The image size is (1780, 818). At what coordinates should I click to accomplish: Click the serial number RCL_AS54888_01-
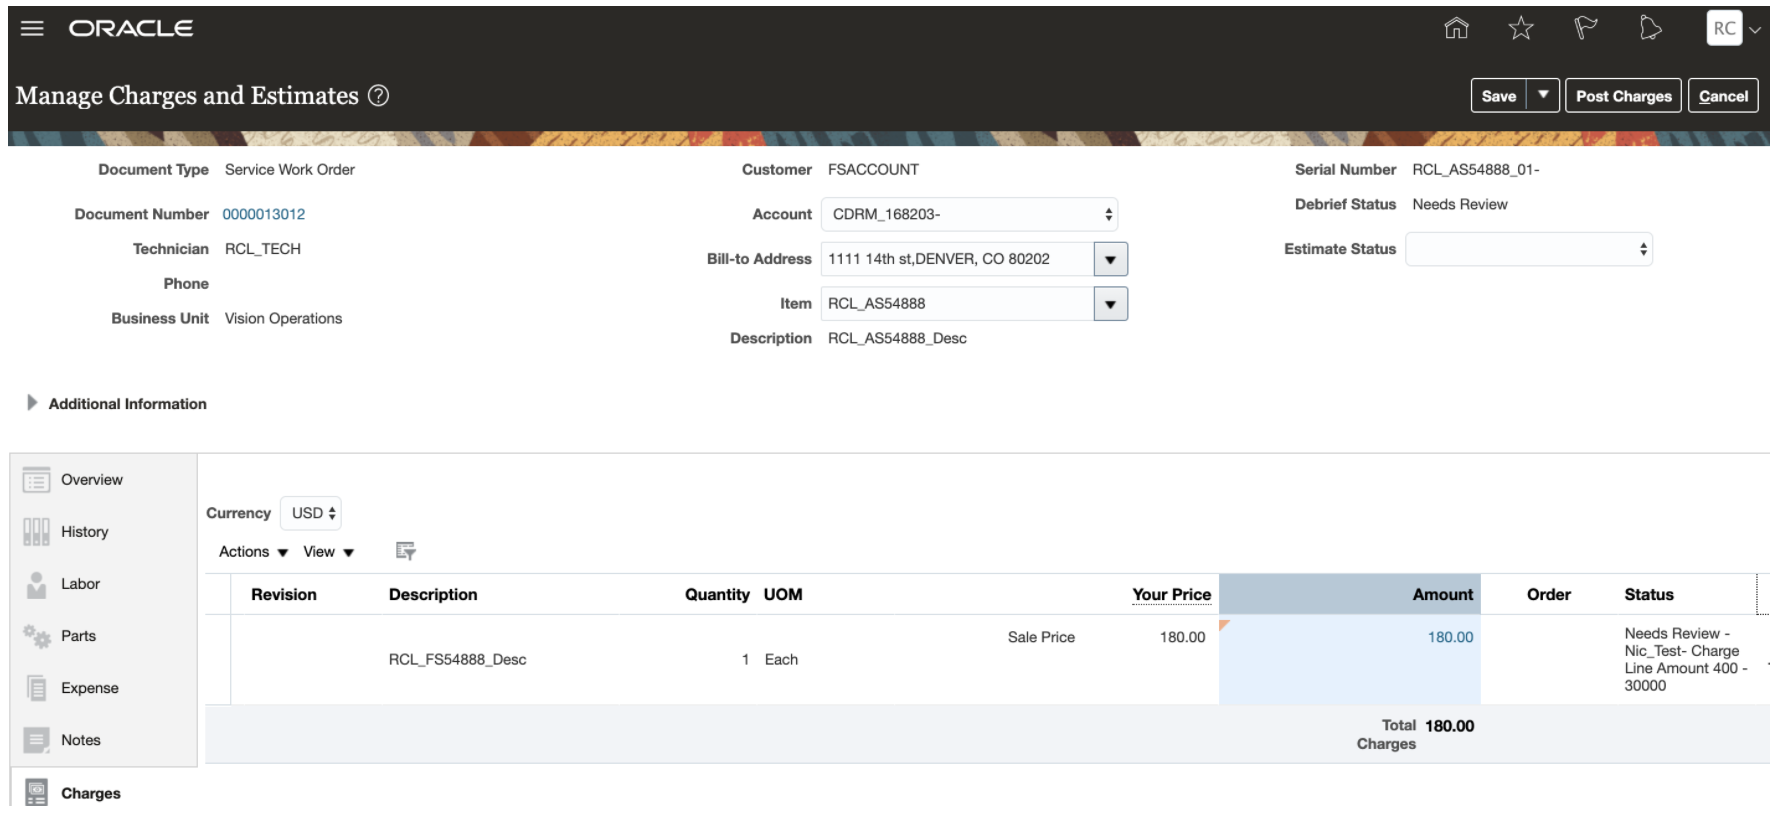point(1476,169)
